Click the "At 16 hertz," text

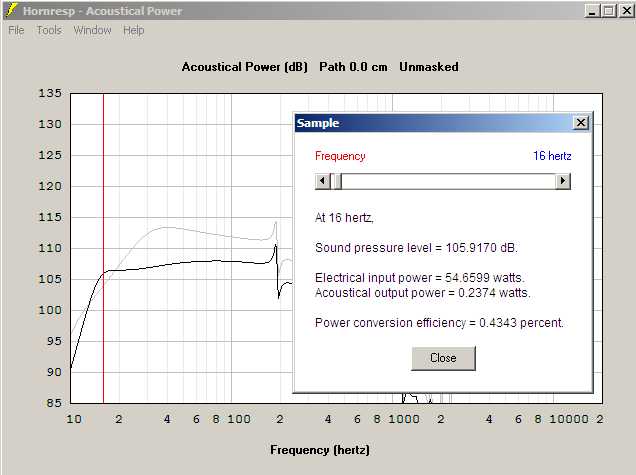tap(344, 218)
